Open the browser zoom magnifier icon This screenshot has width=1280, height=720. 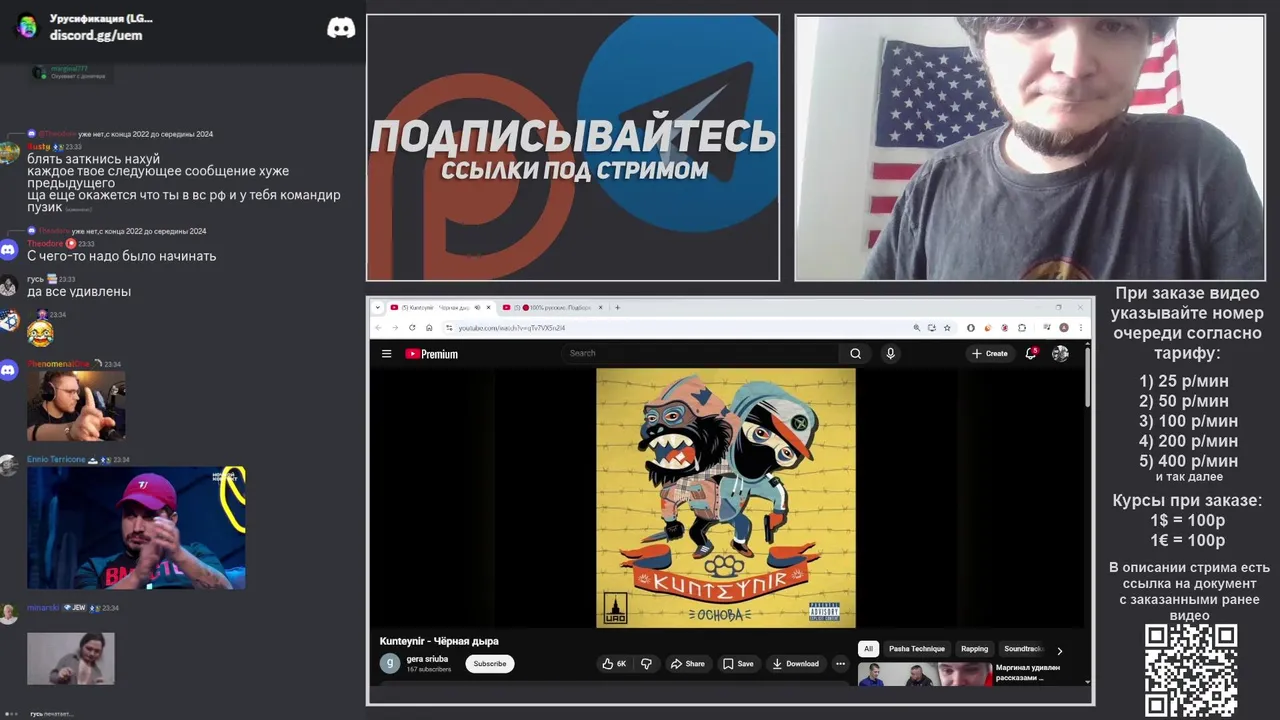click(916, 327)
